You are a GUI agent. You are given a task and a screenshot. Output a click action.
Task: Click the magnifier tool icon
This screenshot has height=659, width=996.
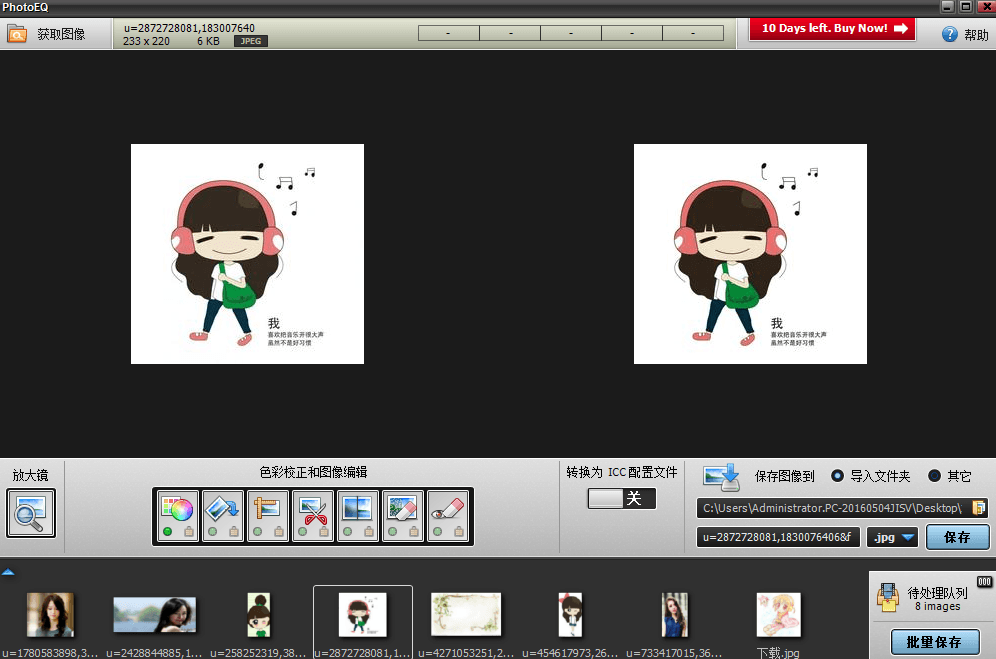pos(31,513)
